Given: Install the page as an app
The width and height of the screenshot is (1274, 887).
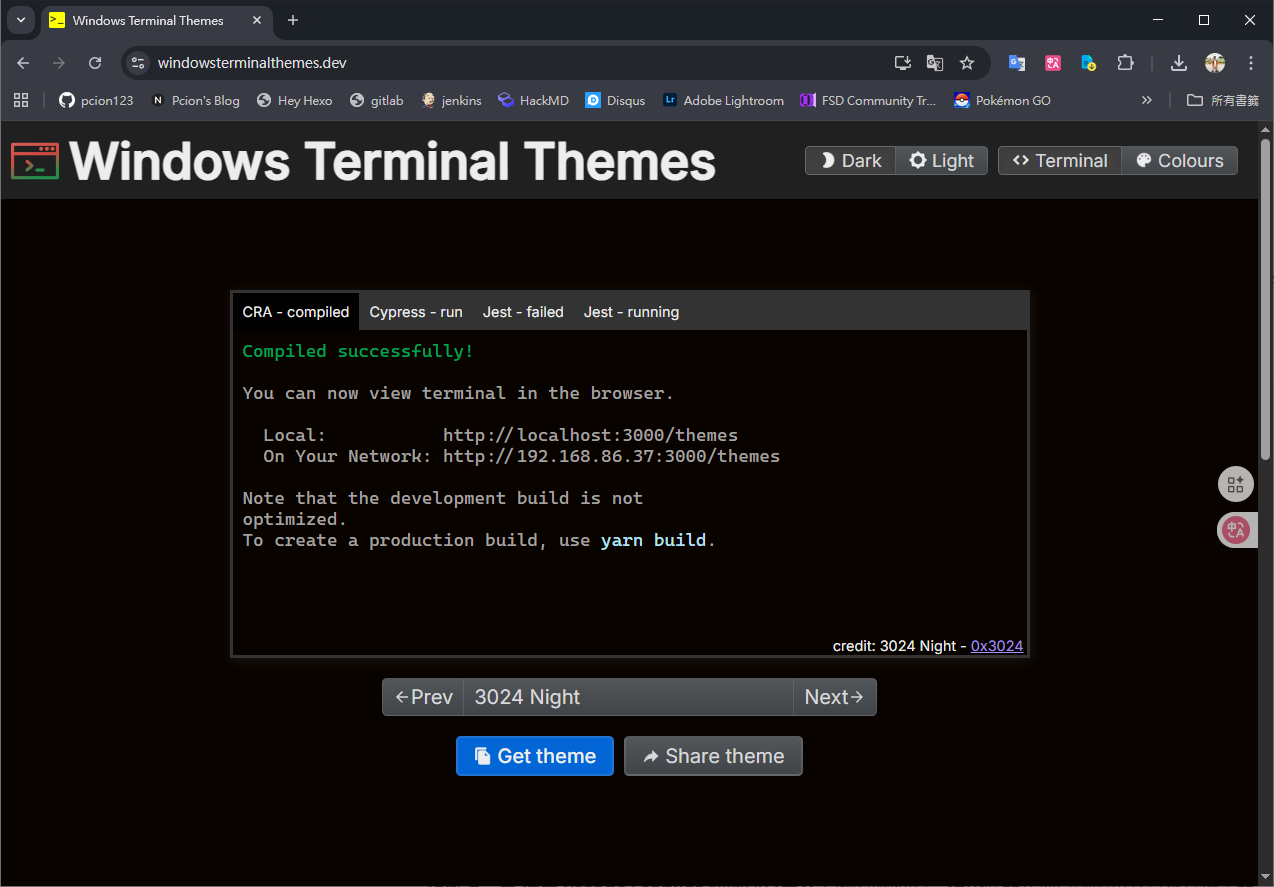Looking at the screenshot, I should 903,63.
